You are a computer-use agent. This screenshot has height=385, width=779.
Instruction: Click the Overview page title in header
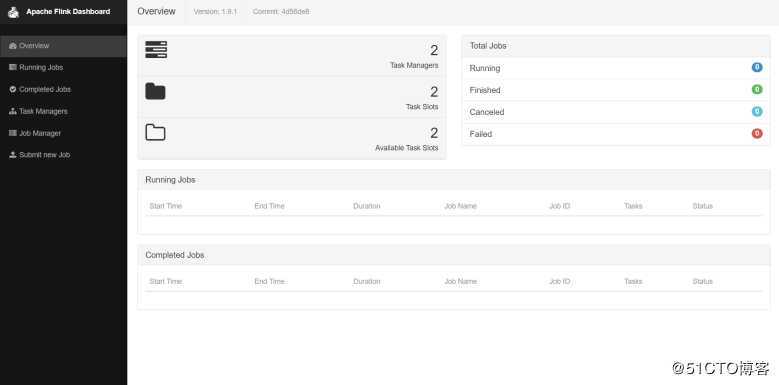pyautogui.click(x=156, y=11)
